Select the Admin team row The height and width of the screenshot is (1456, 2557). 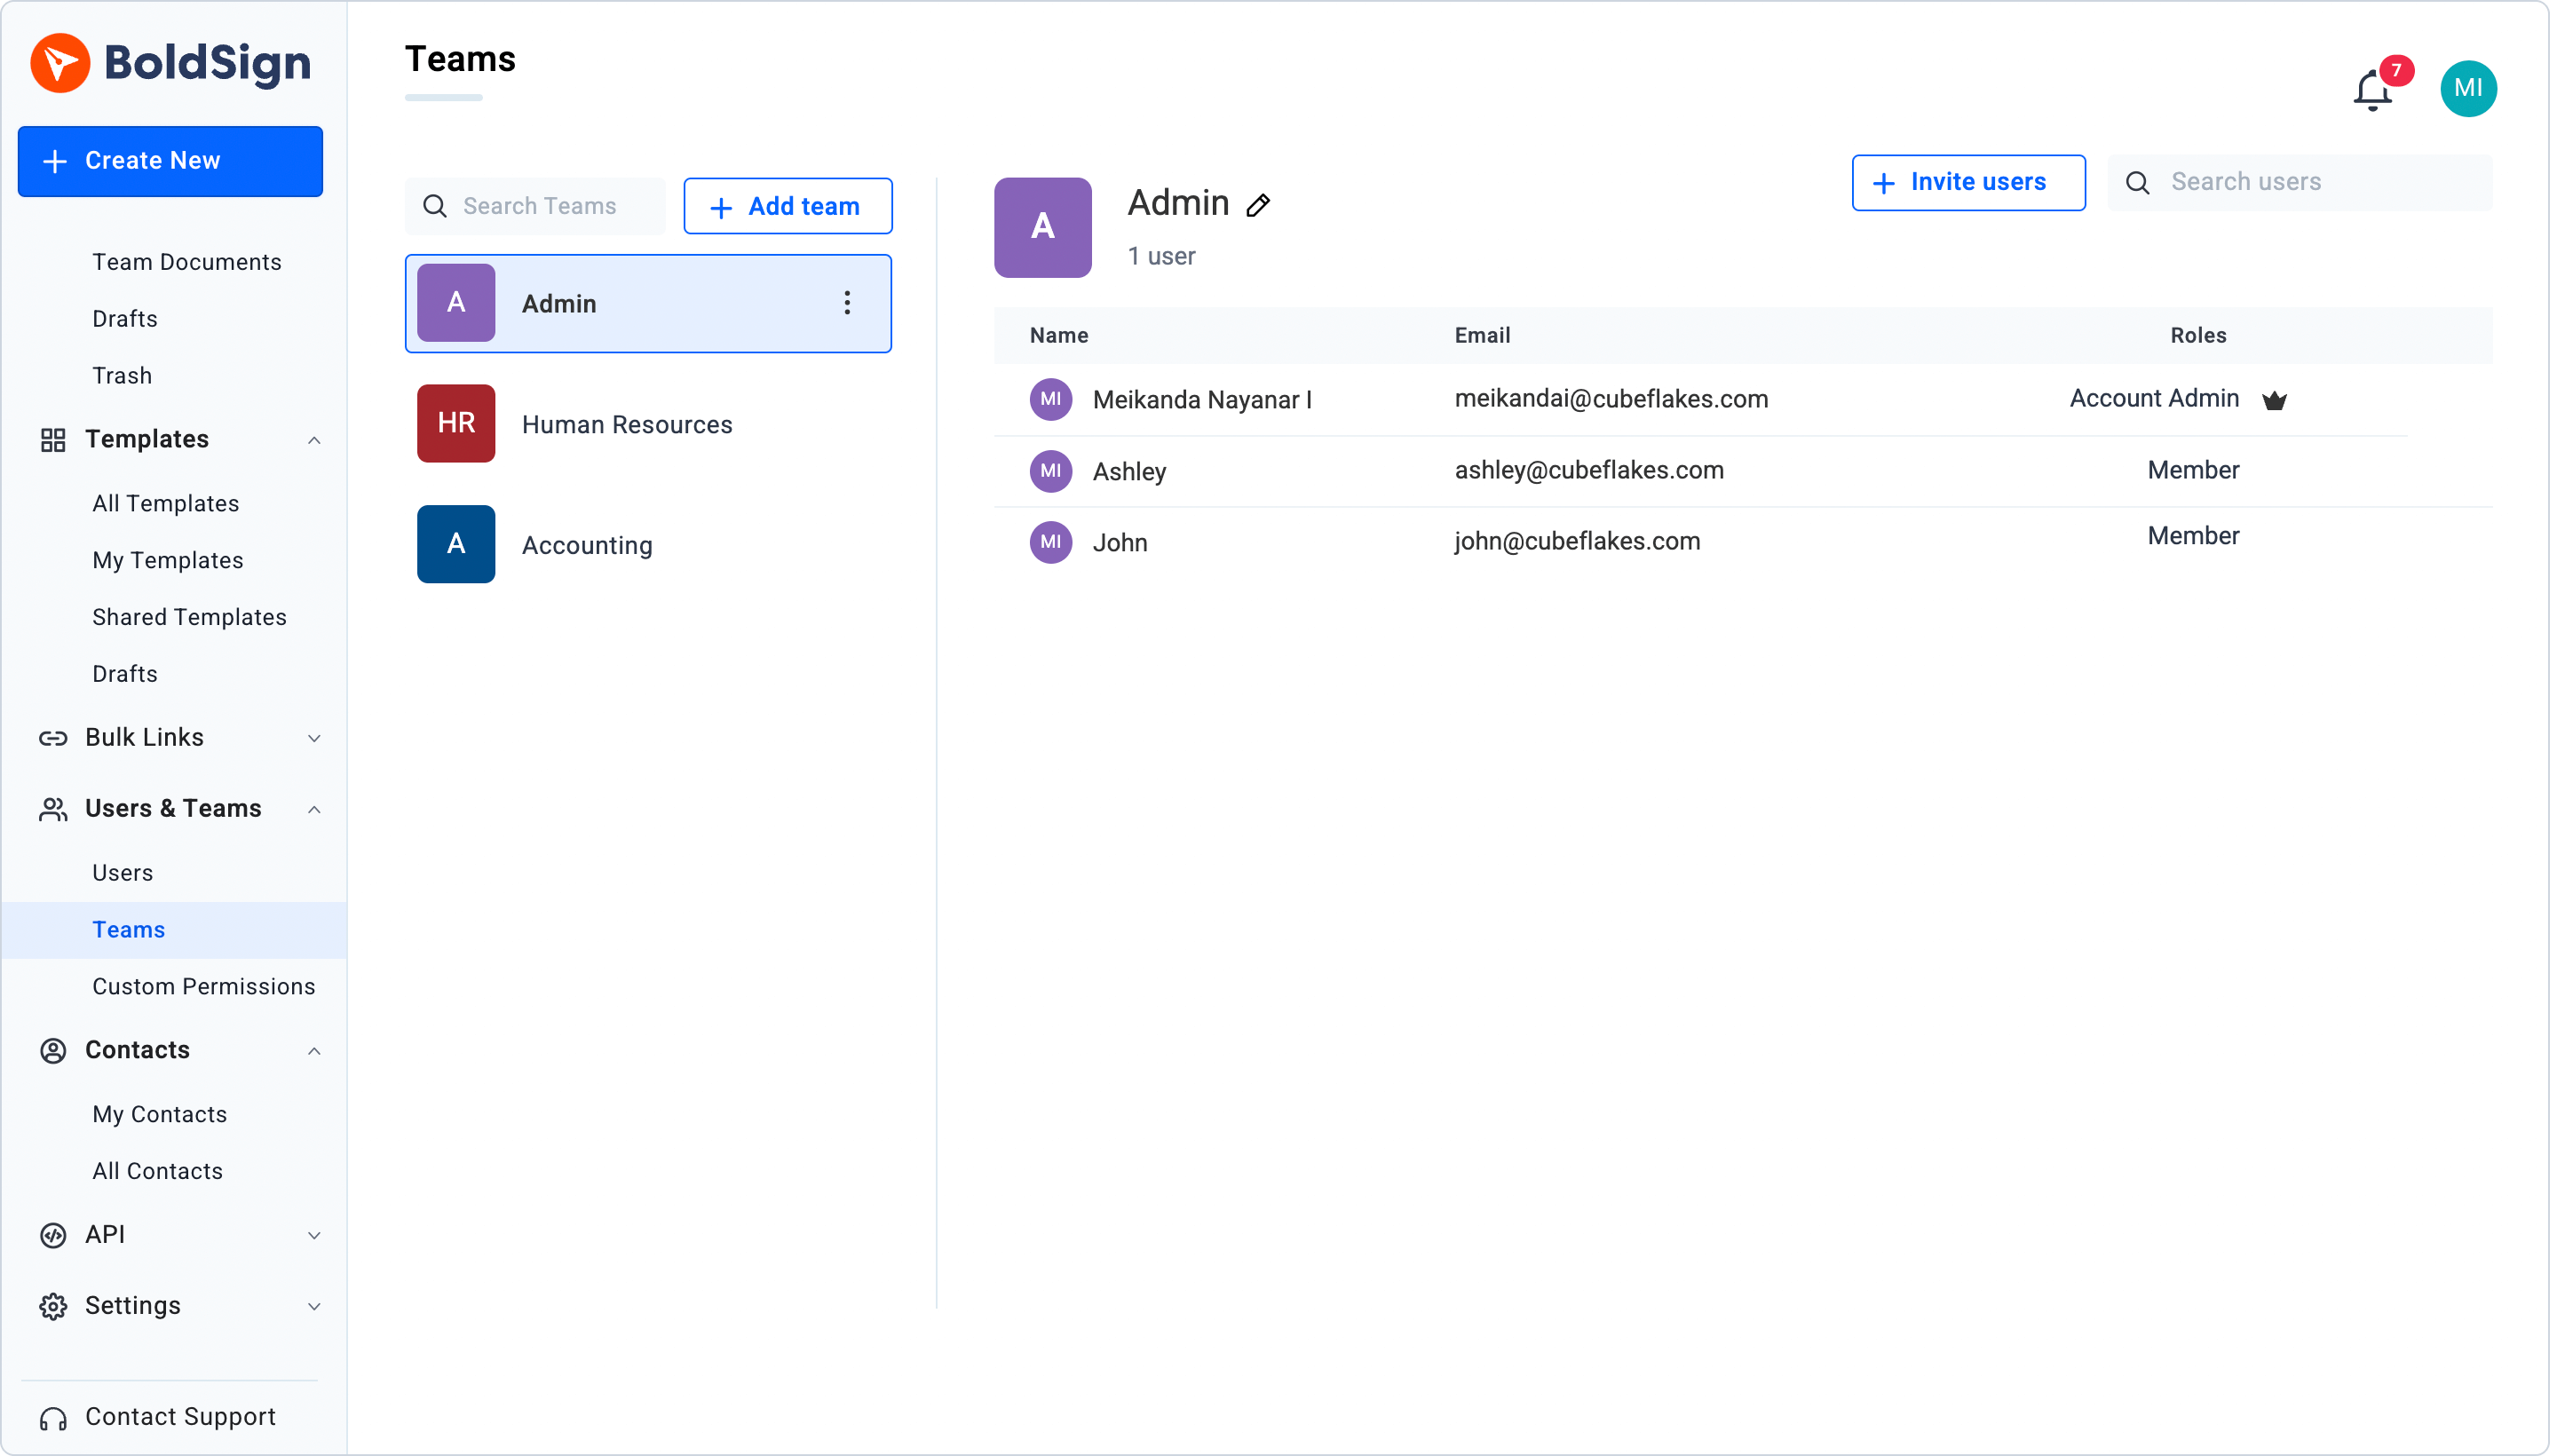[650, 304]
